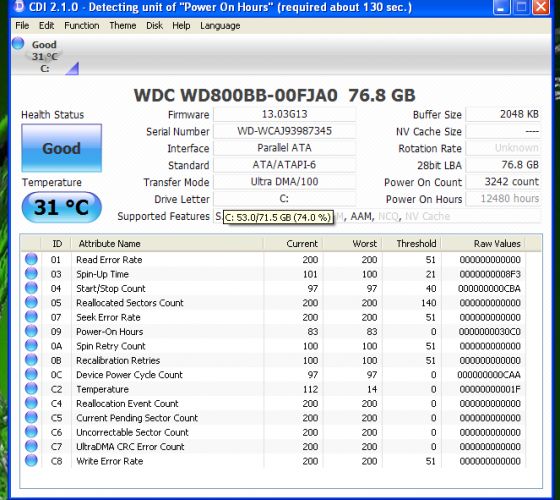Viewport: 560px width, 500px height.
Task: Click the 28bit LBA field 76.8 GB
Action: click(x=504, y=165)
